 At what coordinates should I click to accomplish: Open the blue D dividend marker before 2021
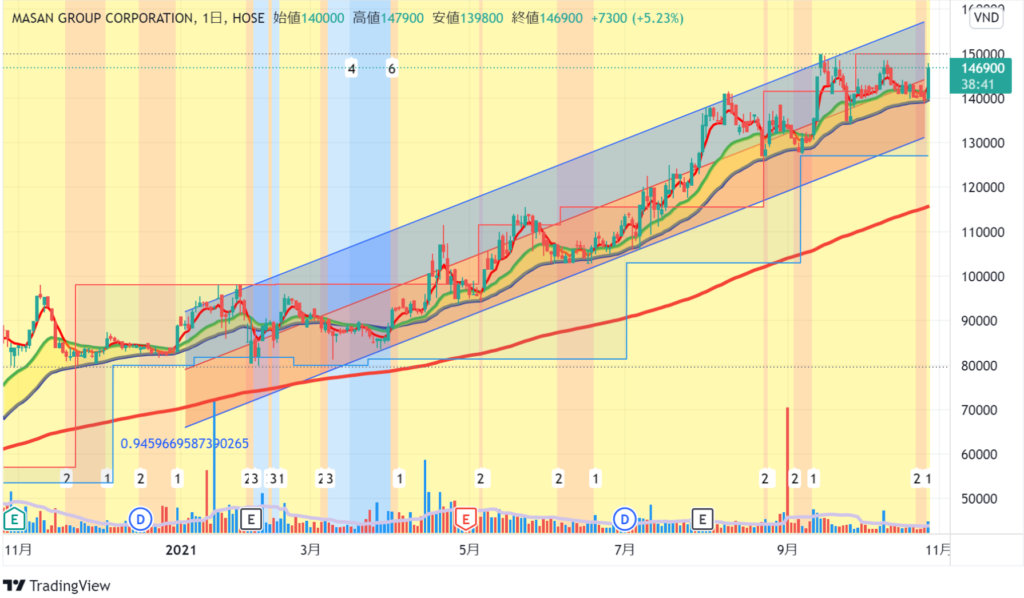[140, 520]
